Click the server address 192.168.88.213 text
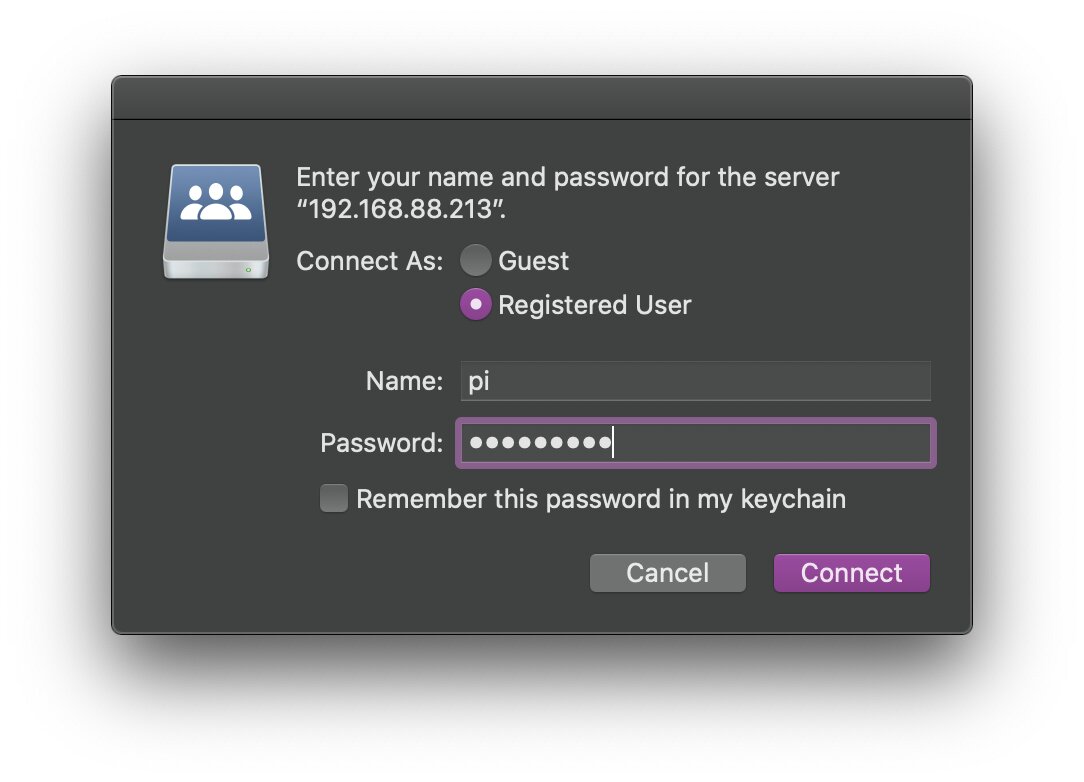The image size is (1084, 782). 400,209
